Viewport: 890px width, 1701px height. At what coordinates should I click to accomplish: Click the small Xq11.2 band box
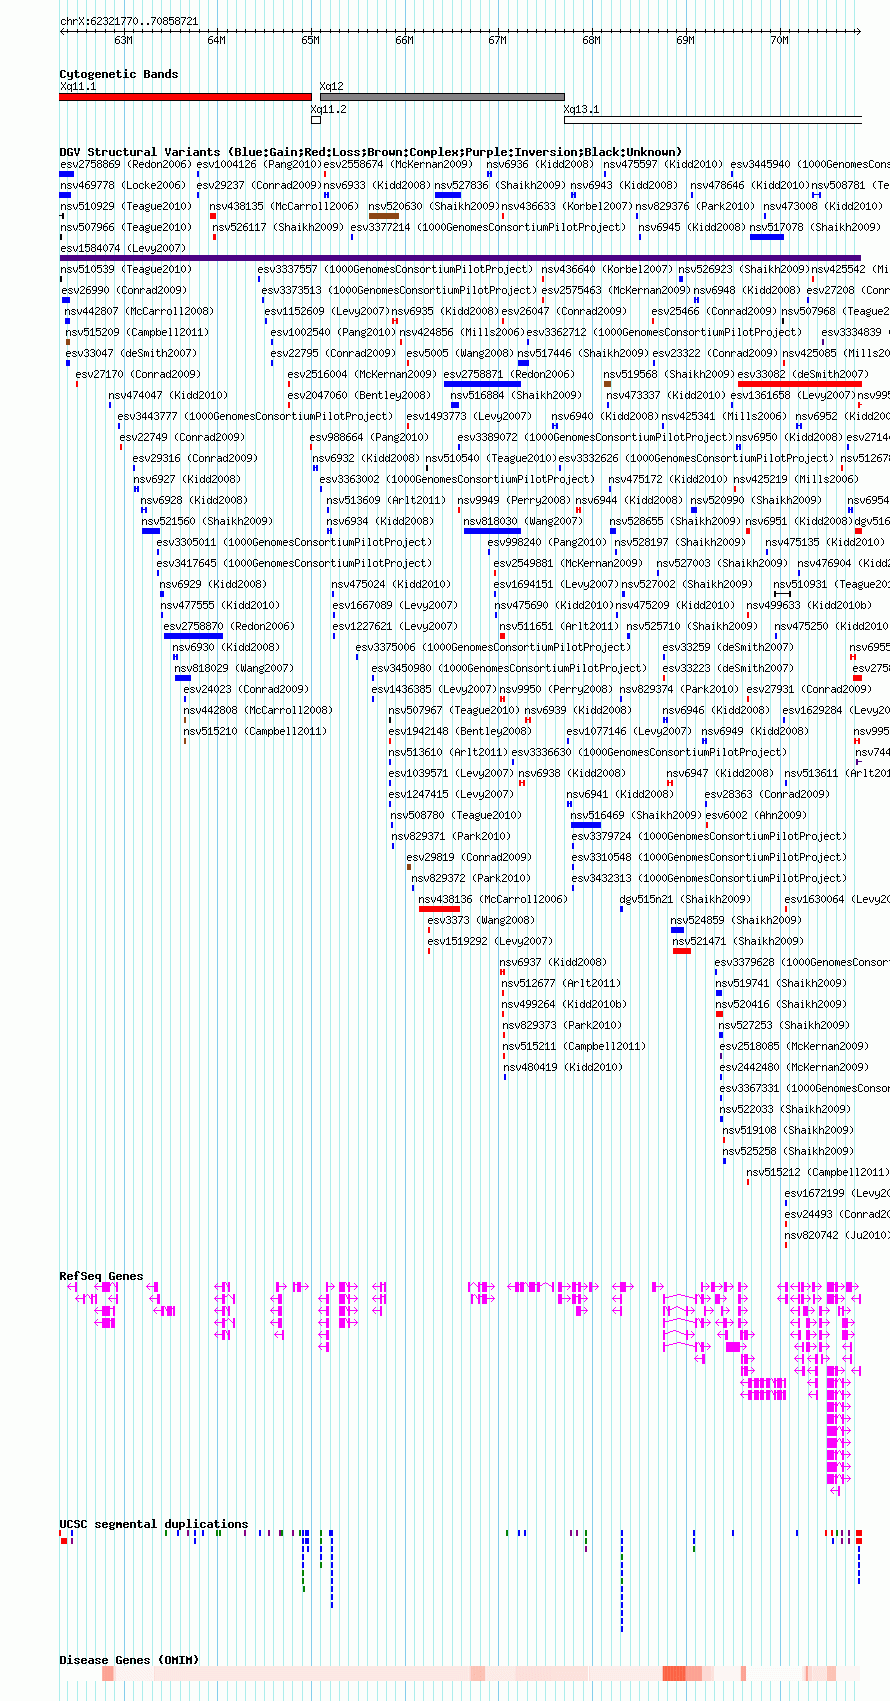[x=316, y=120]
